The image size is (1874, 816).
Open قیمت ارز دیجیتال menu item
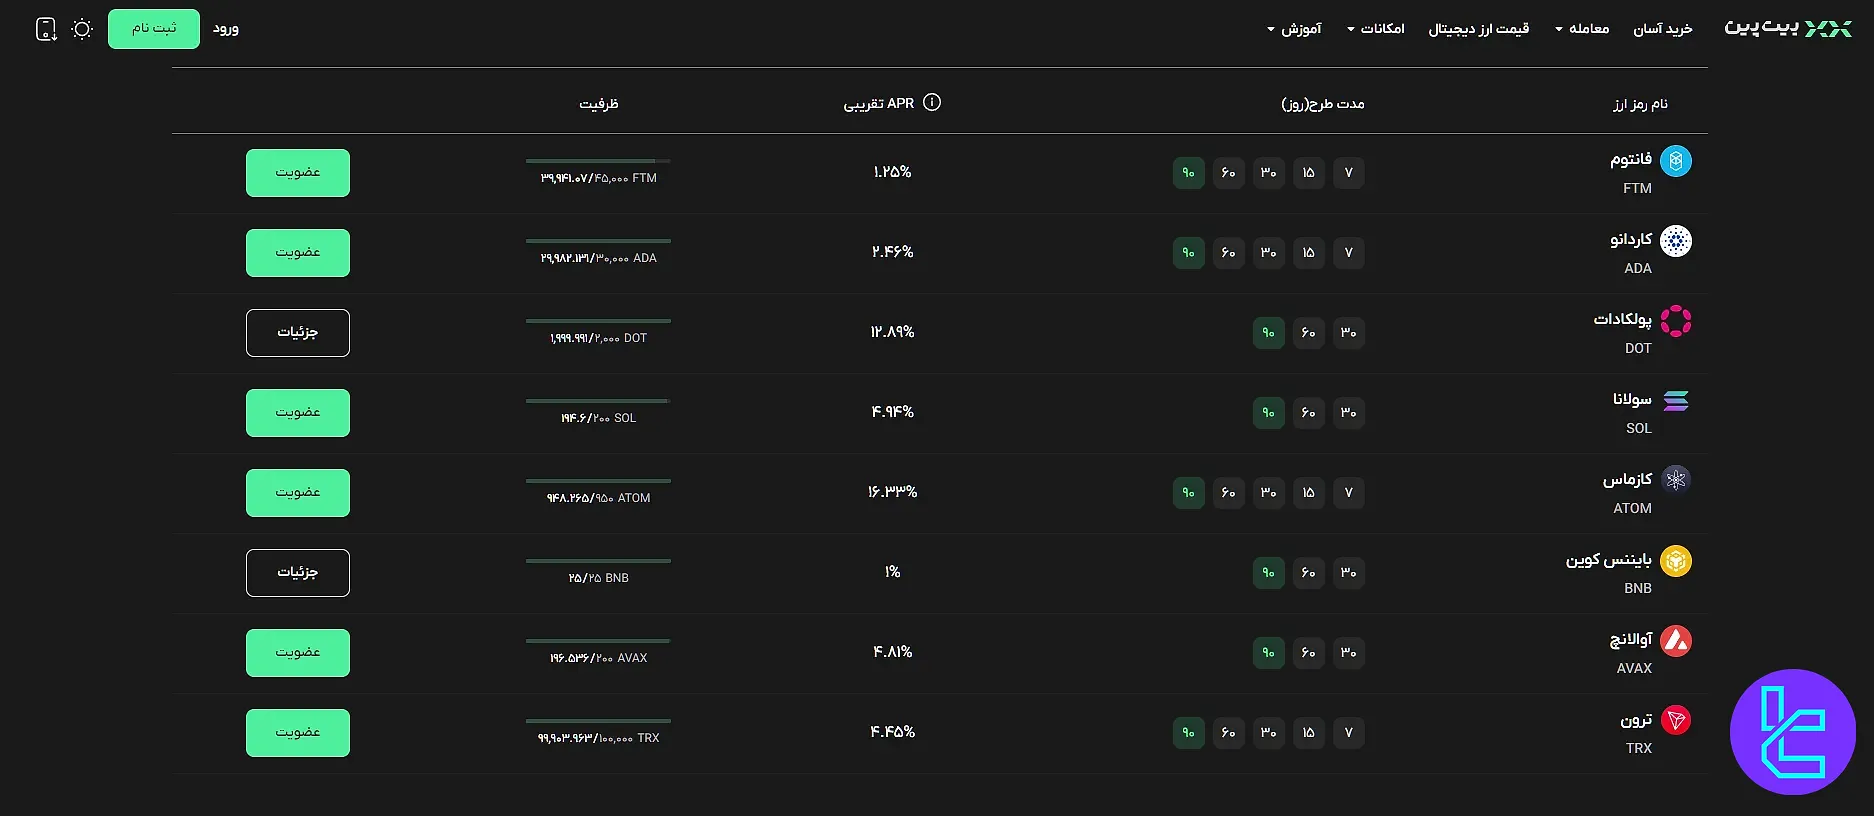1479,29
